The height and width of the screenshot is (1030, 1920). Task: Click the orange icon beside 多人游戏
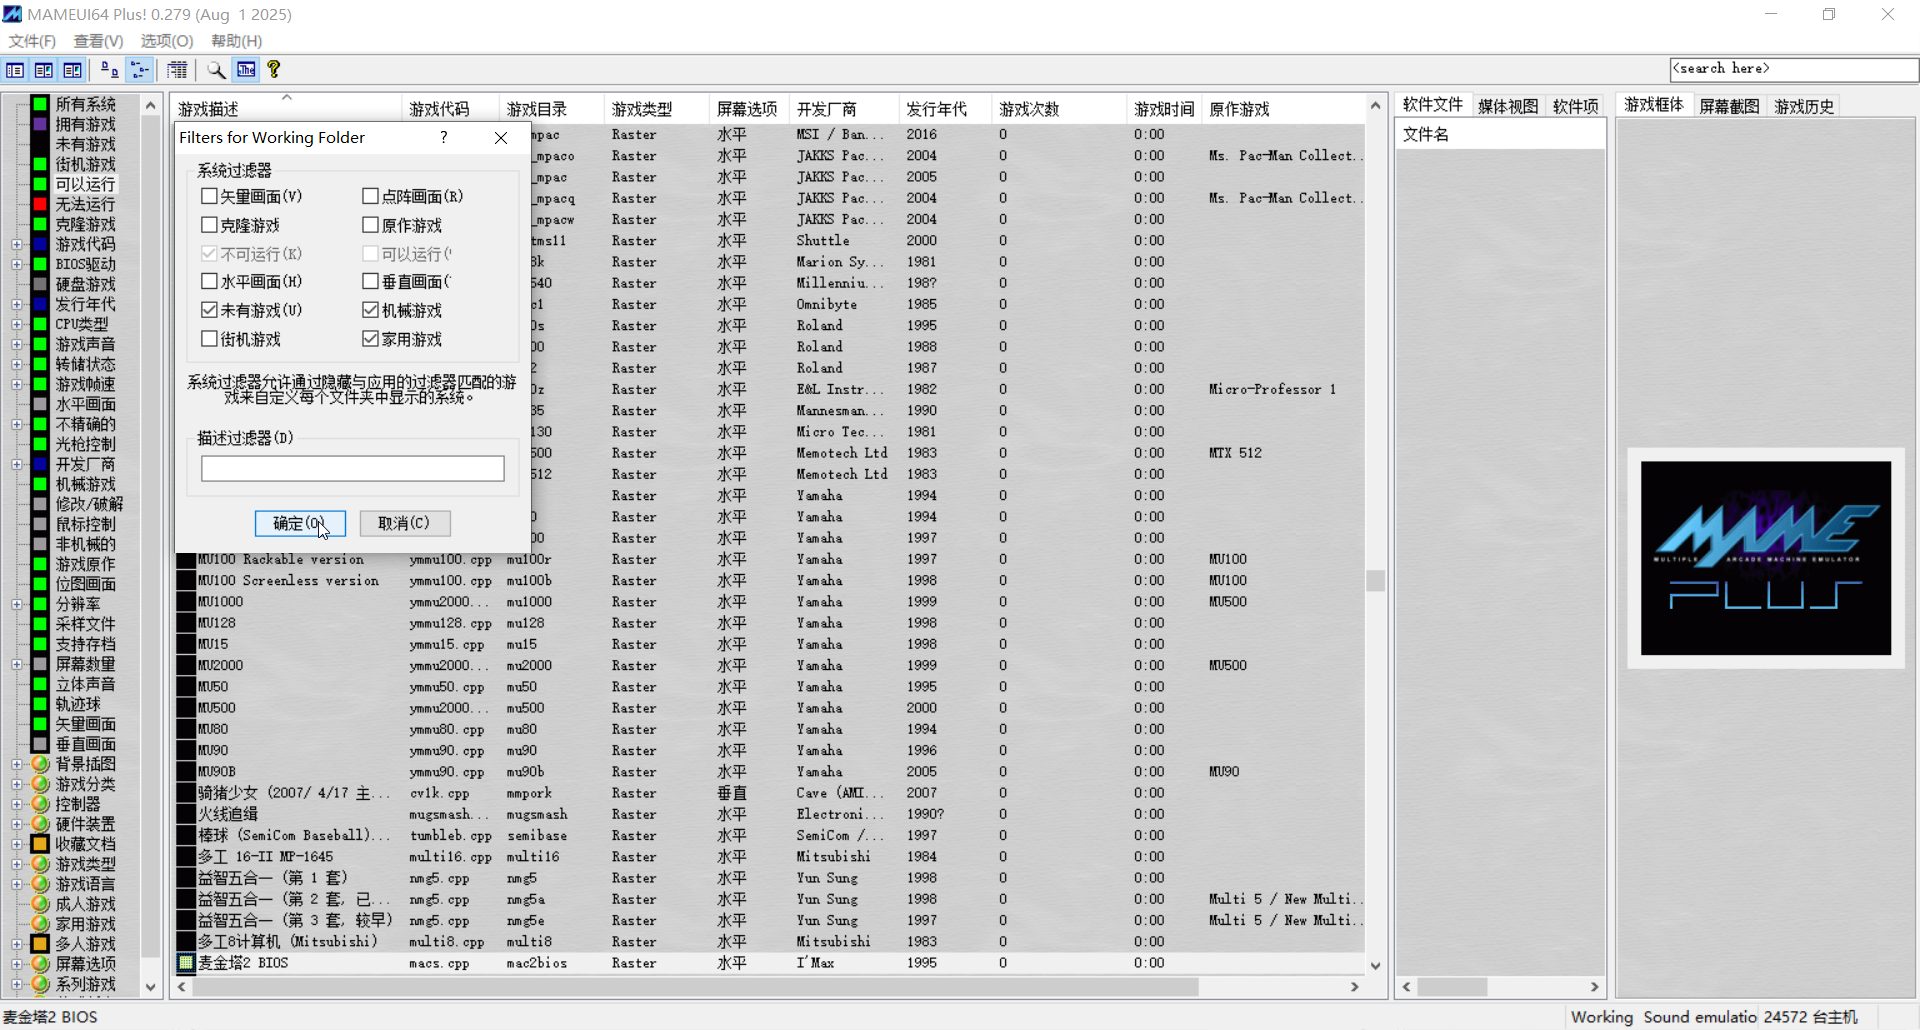40,944
